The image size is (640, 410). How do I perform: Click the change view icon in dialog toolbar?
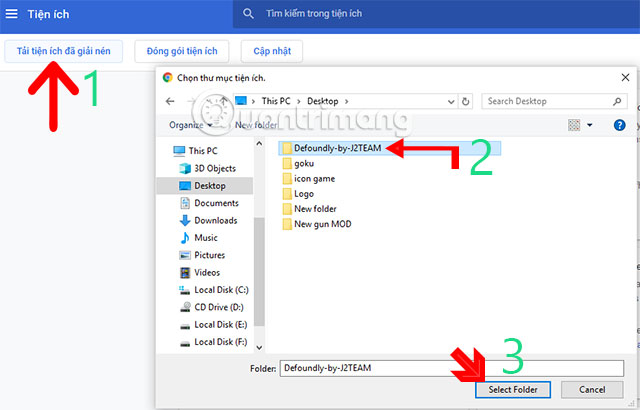tap(574, 125)
